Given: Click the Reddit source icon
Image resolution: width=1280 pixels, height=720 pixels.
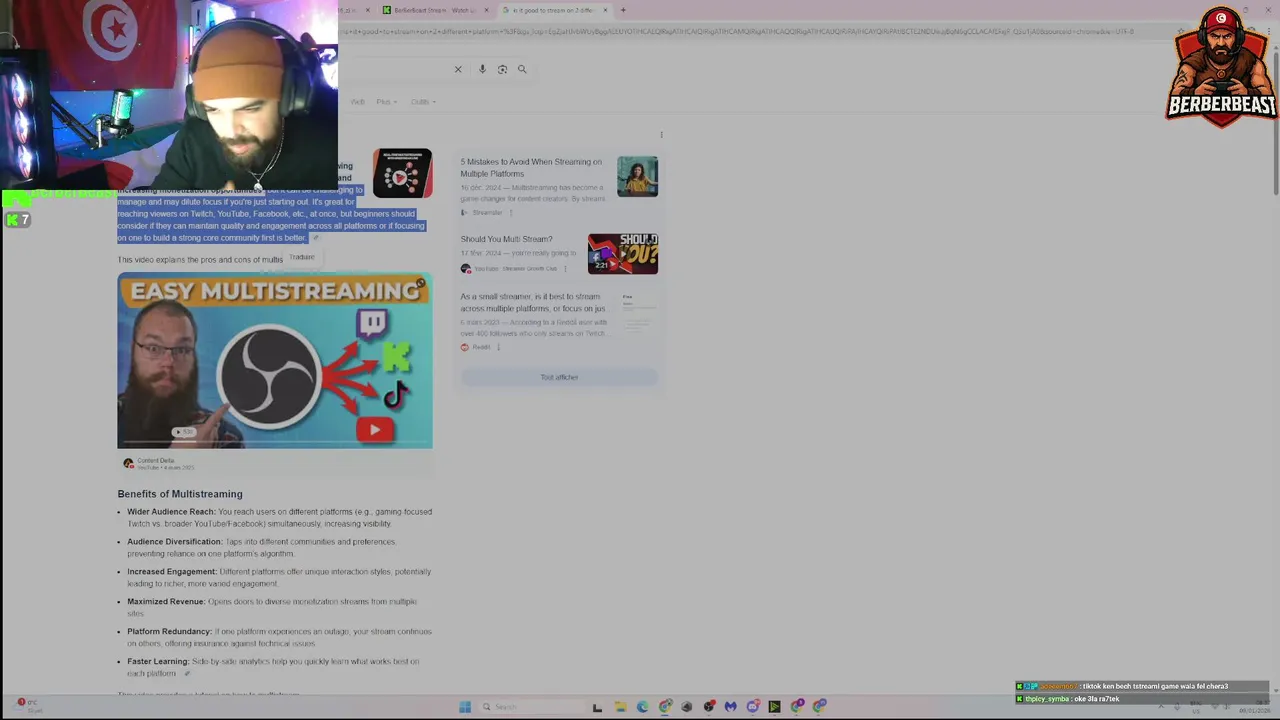Looking at the screenshot, I should tap(465, 347).
